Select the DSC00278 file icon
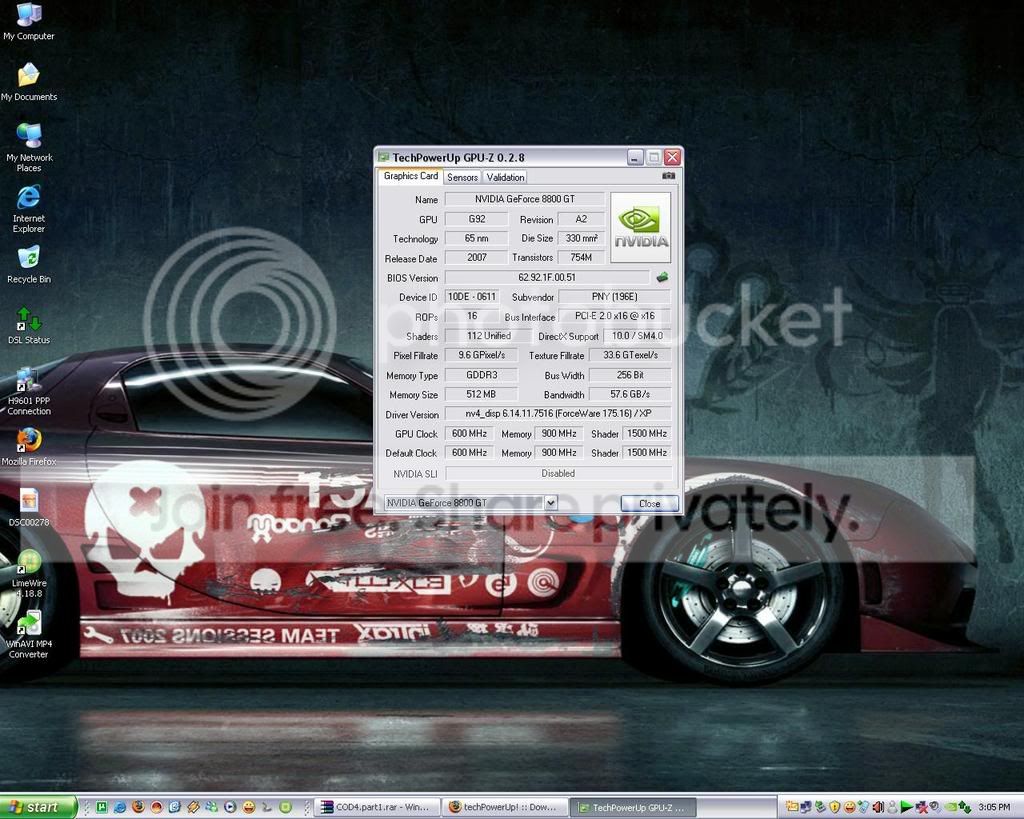The image size is (1024, 819). 29,508
